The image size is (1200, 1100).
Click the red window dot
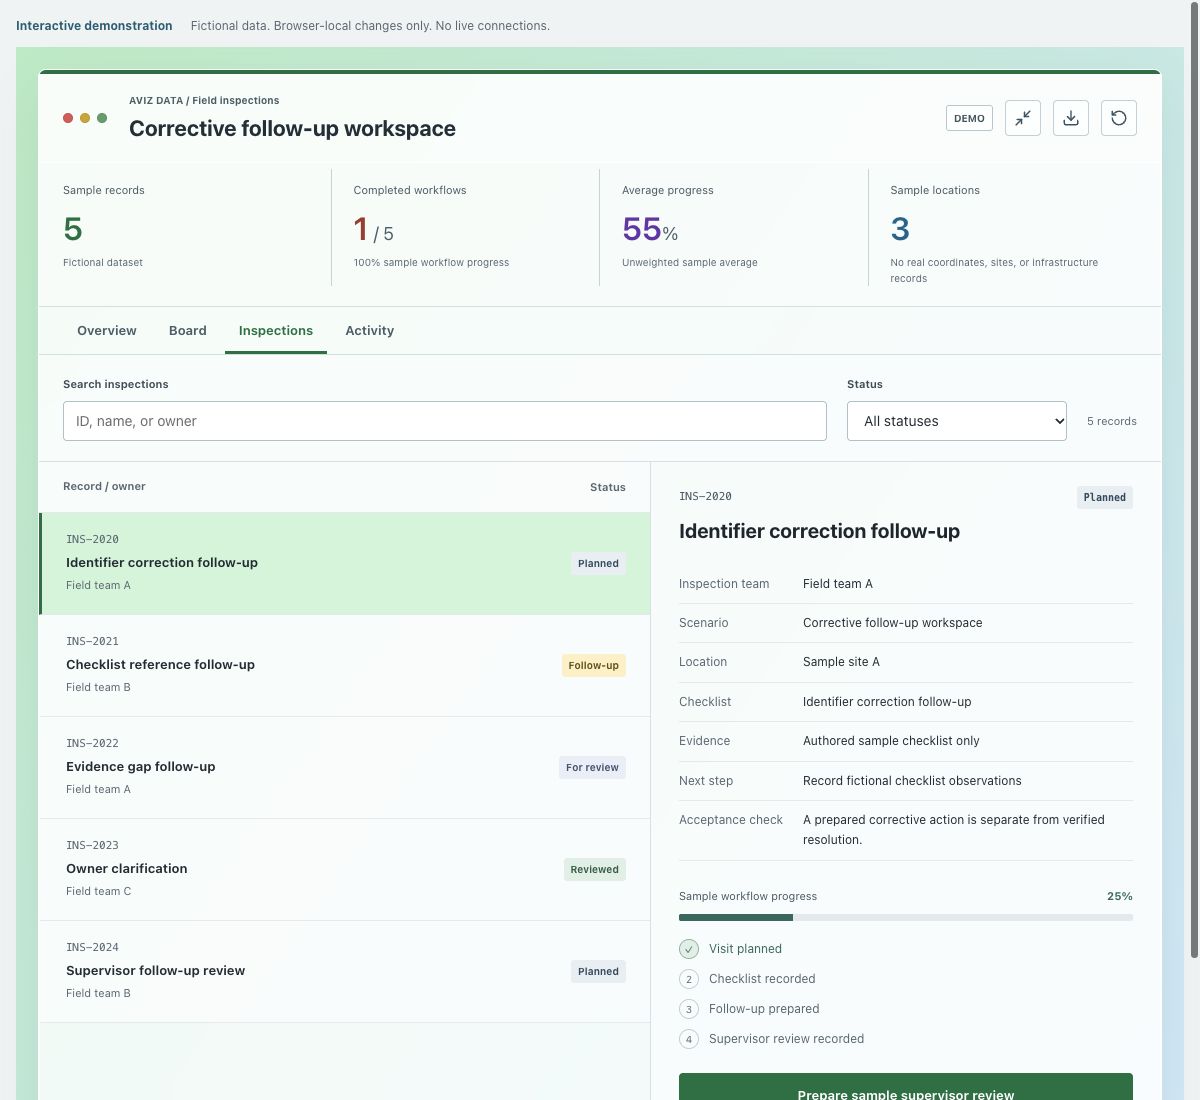(x=68, y=118)
